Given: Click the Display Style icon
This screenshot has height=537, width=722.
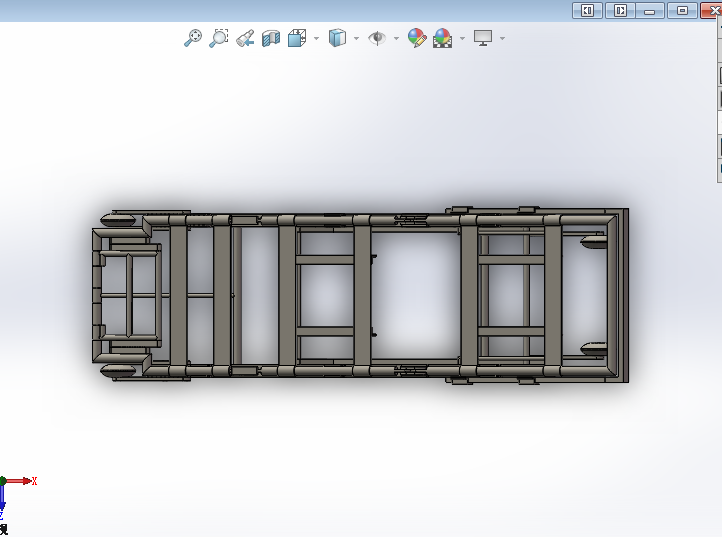Looking at the screenshot, I should pos(337,38).
